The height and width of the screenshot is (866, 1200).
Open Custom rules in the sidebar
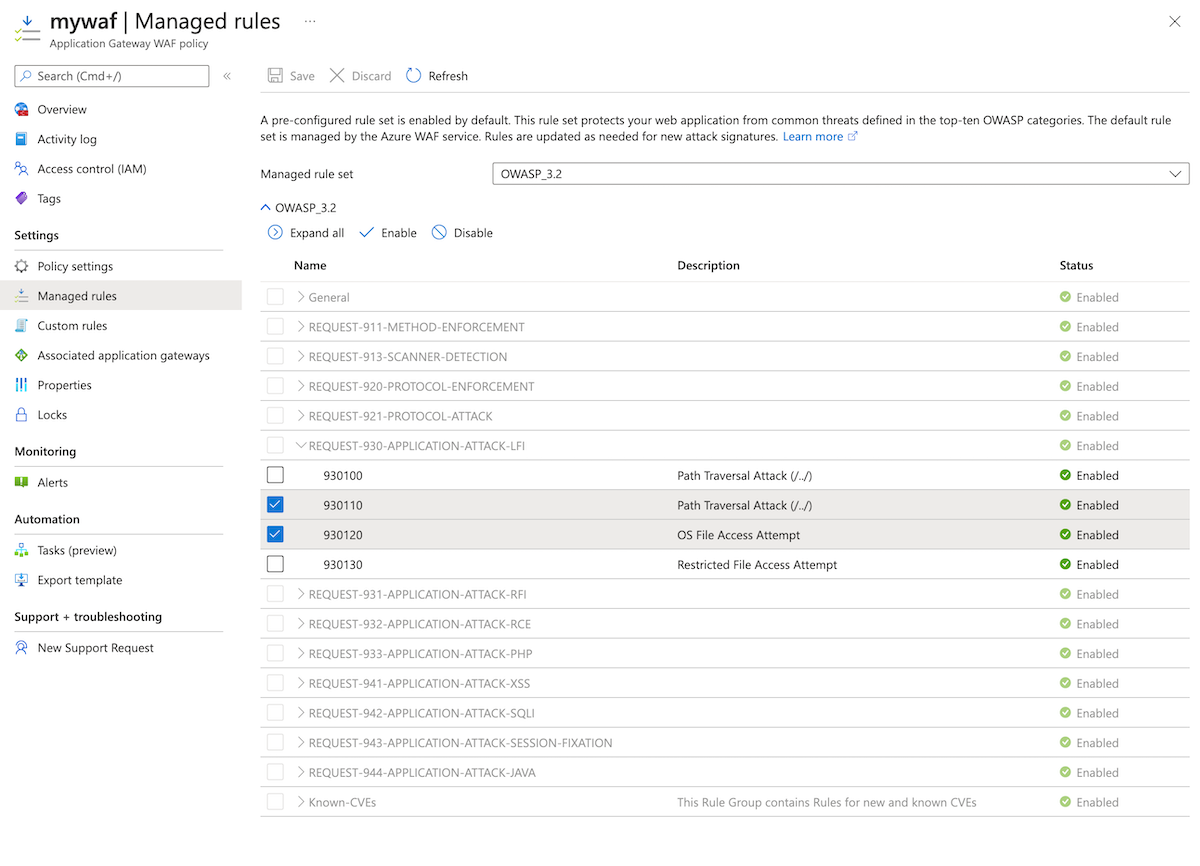coord(72,326)
